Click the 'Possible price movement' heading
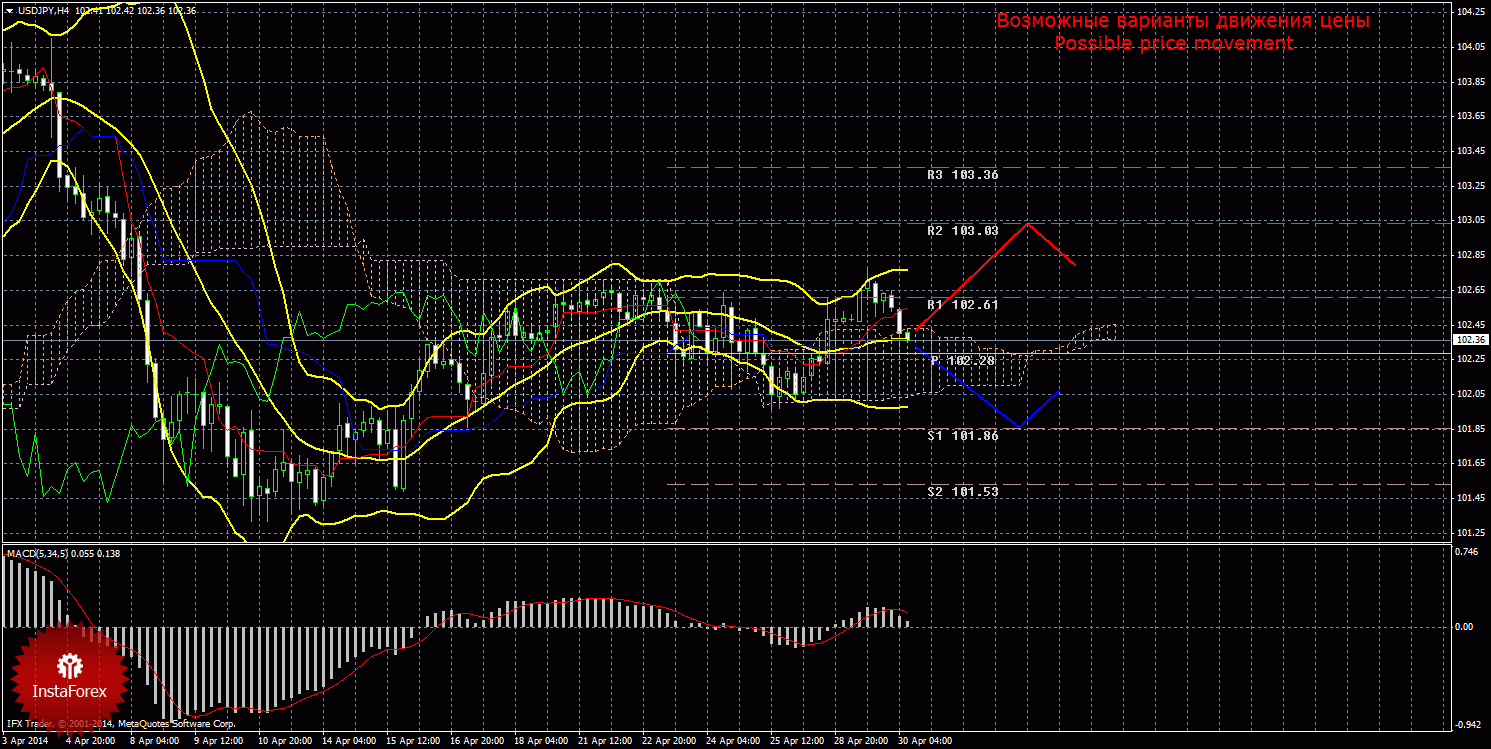Image resolution: width=1491 pixels, height=749 pixels. tap(1173, 44)
